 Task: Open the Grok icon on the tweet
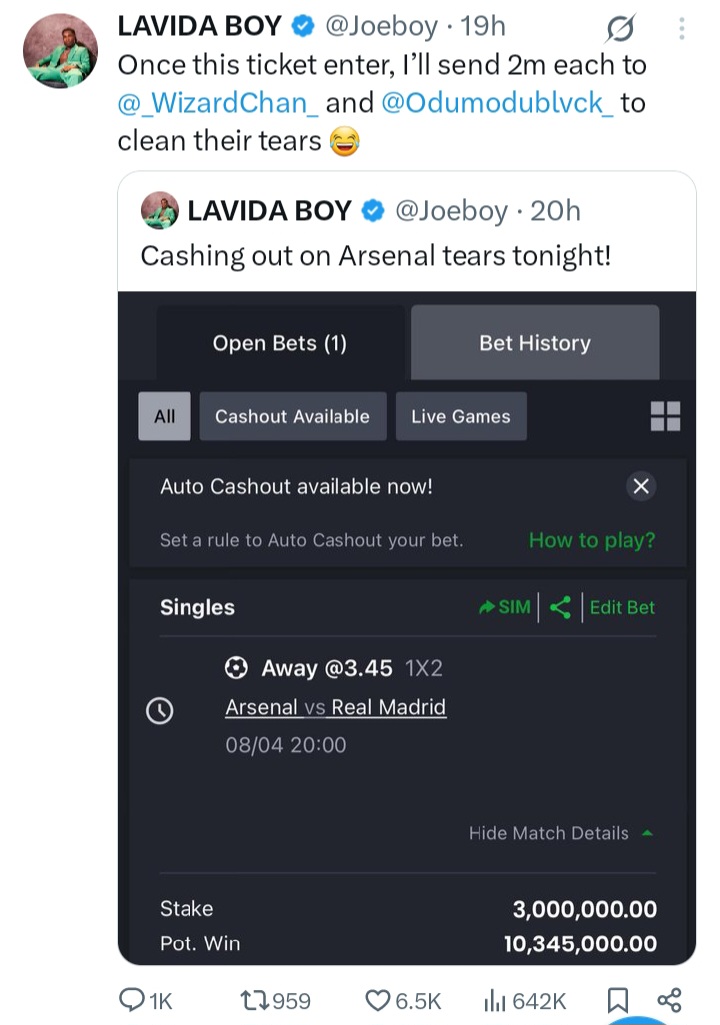click(620, 28)
